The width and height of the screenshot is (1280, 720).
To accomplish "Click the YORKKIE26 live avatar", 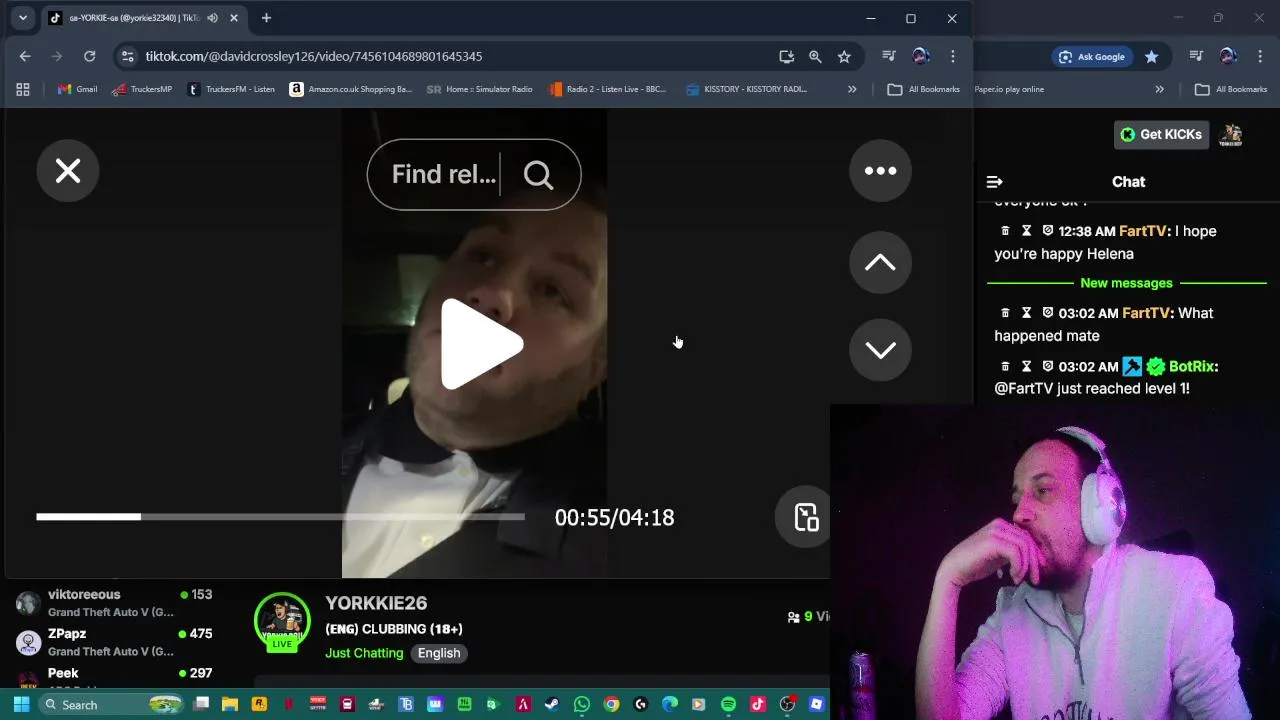I will coord(282,621).
